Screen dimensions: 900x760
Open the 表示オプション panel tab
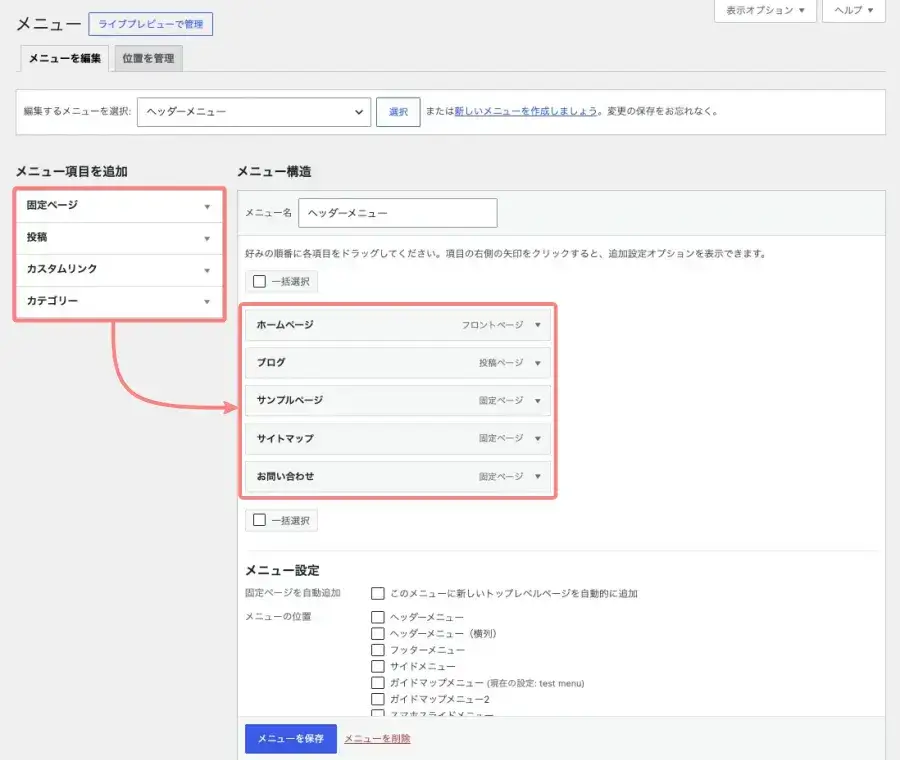(765, 10)
